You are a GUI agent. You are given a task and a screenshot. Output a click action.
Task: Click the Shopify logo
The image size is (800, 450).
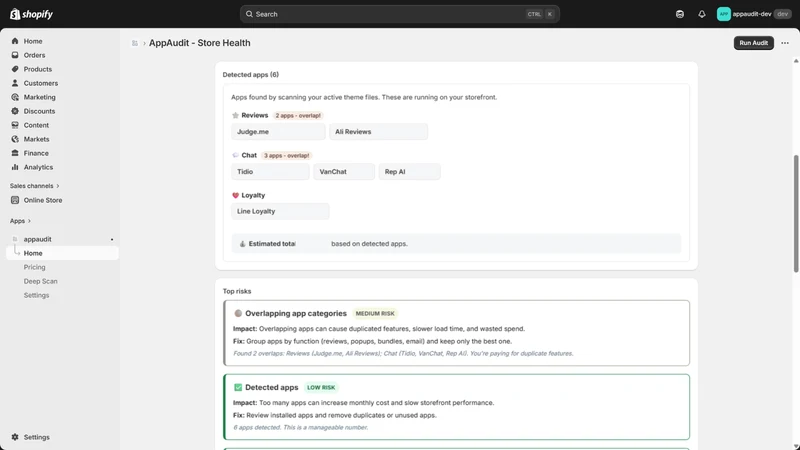click(x=31, y=14)
